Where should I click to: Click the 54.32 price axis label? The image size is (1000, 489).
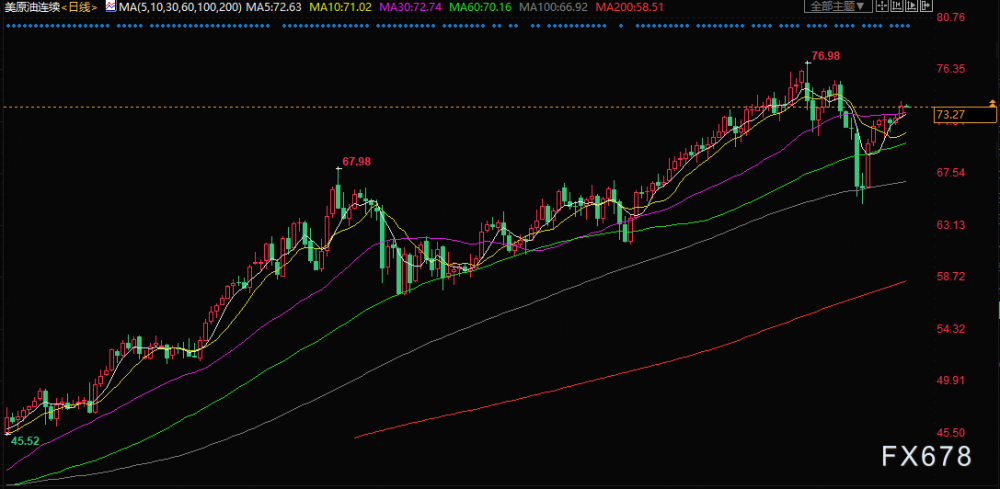coord(951,329)
